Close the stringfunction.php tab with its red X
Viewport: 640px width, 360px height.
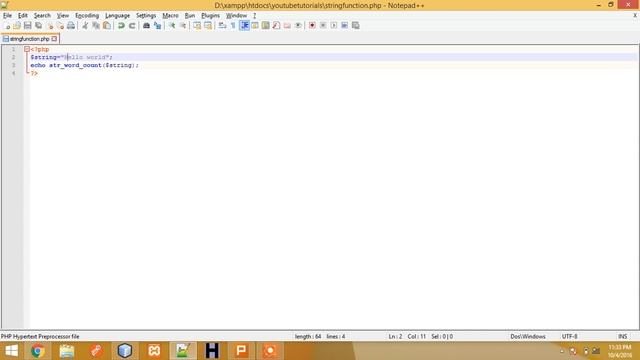pos(54,39)
